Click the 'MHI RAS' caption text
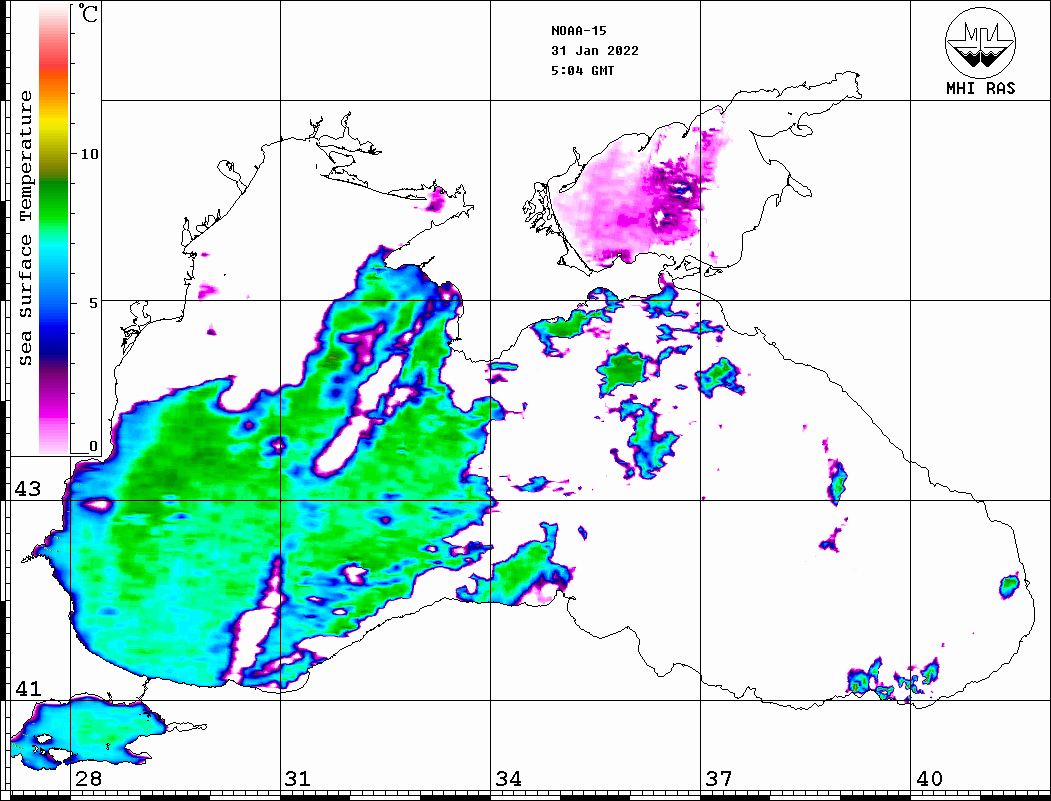The image size is (1051, 801). tap(980, 88)
